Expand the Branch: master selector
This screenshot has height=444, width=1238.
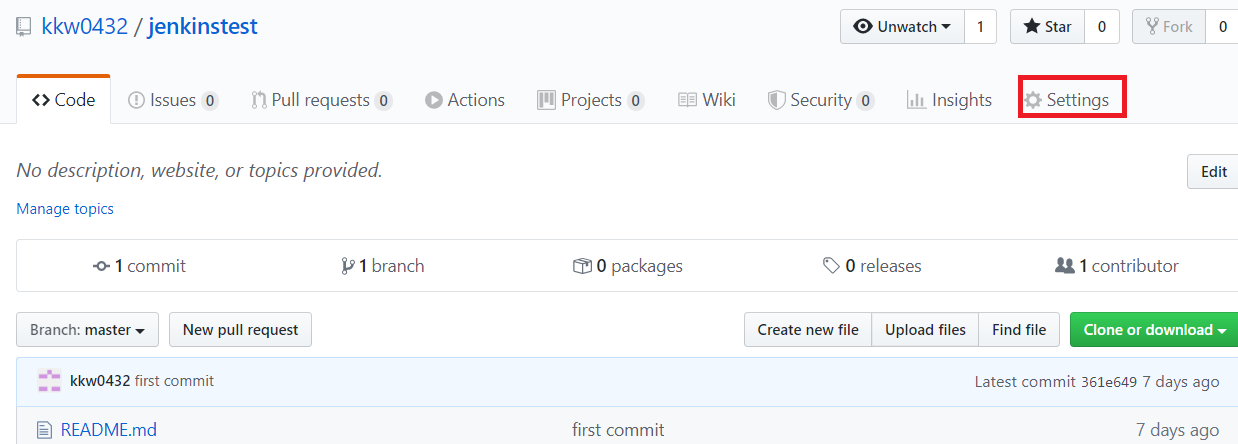[87, 330]
